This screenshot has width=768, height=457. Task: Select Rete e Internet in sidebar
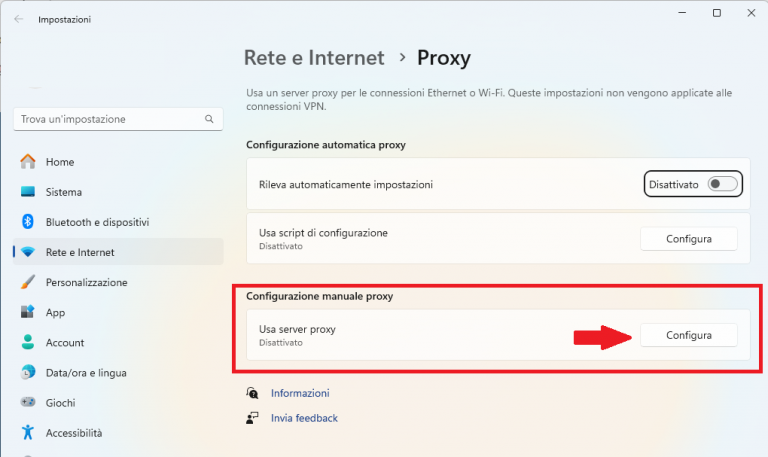118,252
